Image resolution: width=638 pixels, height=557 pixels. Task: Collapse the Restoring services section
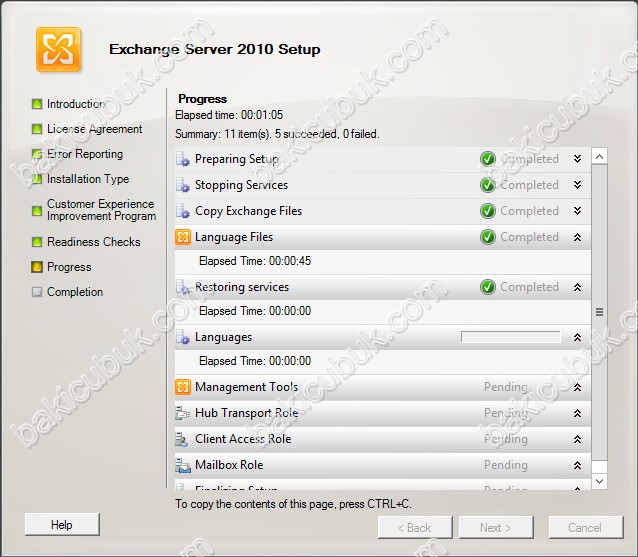(x=577, y=287)
